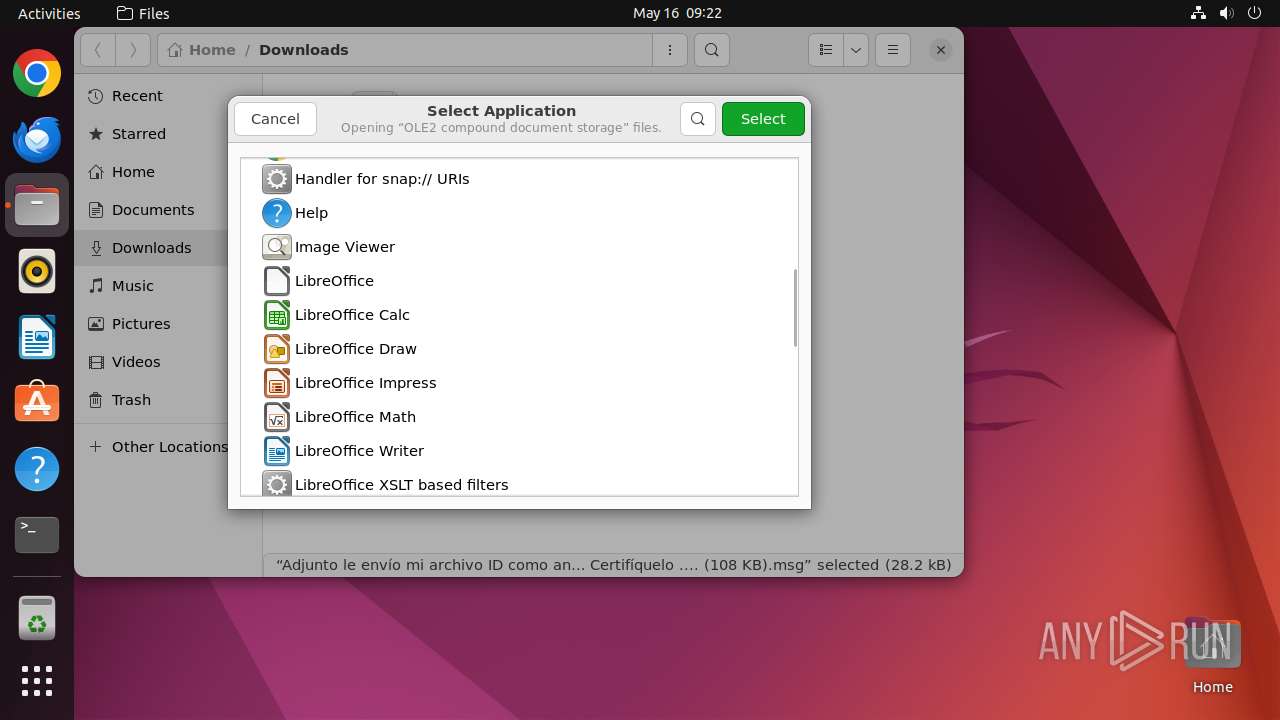Image resolution: width=1280 pixels, height=720 pixels.
Task: Select "LibreOffice XSLT based filters" text
Action: 402,485
